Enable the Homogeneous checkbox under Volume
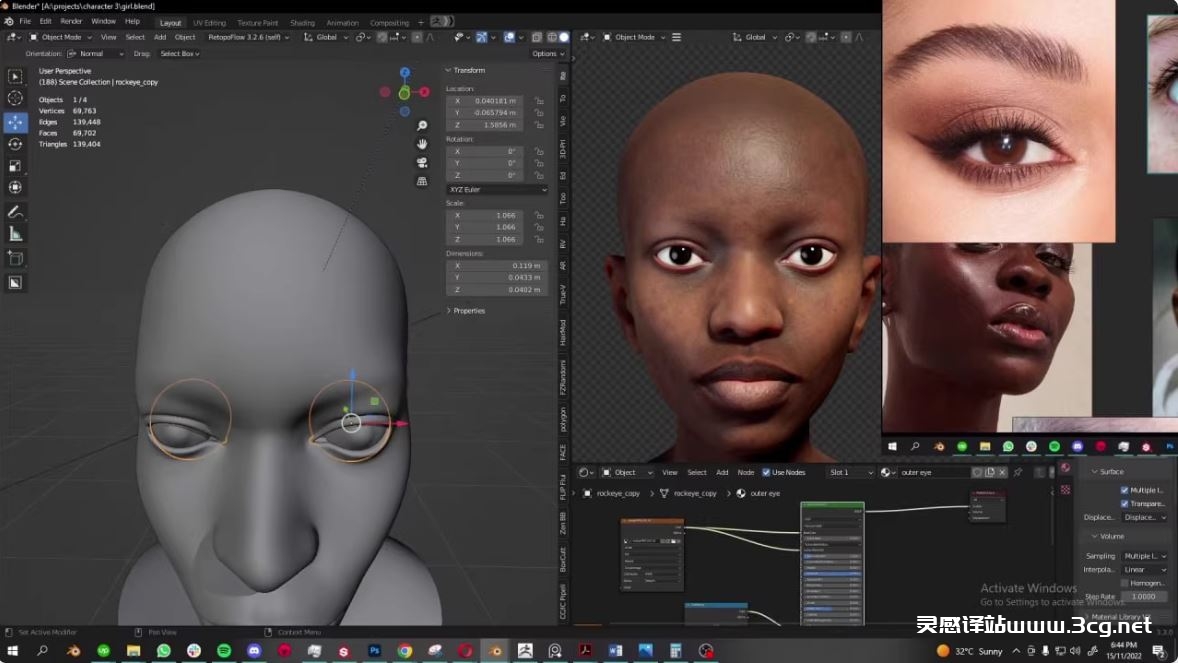The image size is (1178, 663). [1124, 583]
